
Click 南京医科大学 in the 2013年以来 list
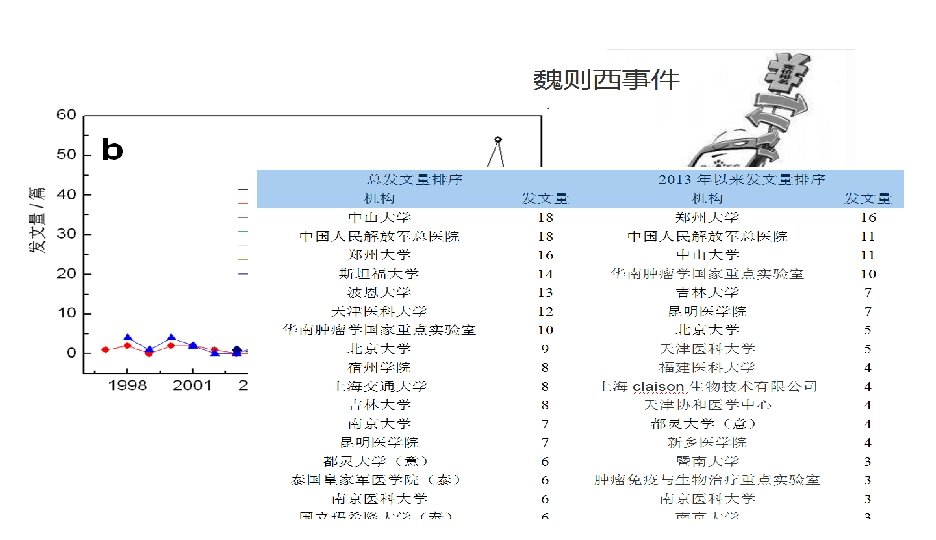(707, 499)
